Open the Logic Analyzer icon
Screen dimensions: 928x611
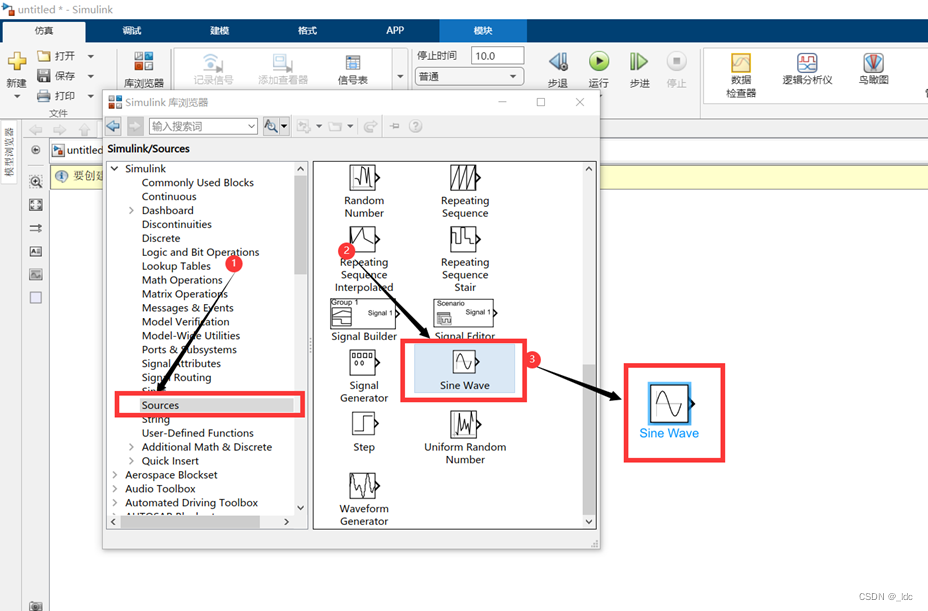pyautogui.click(x=807, y=62)
